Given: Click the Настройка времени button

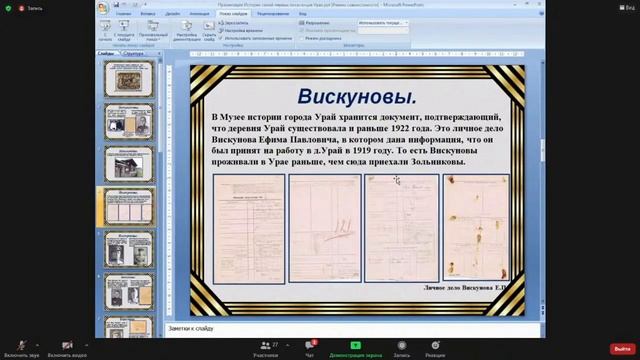Looking at the screenshot, I should (x=241, y=31).
